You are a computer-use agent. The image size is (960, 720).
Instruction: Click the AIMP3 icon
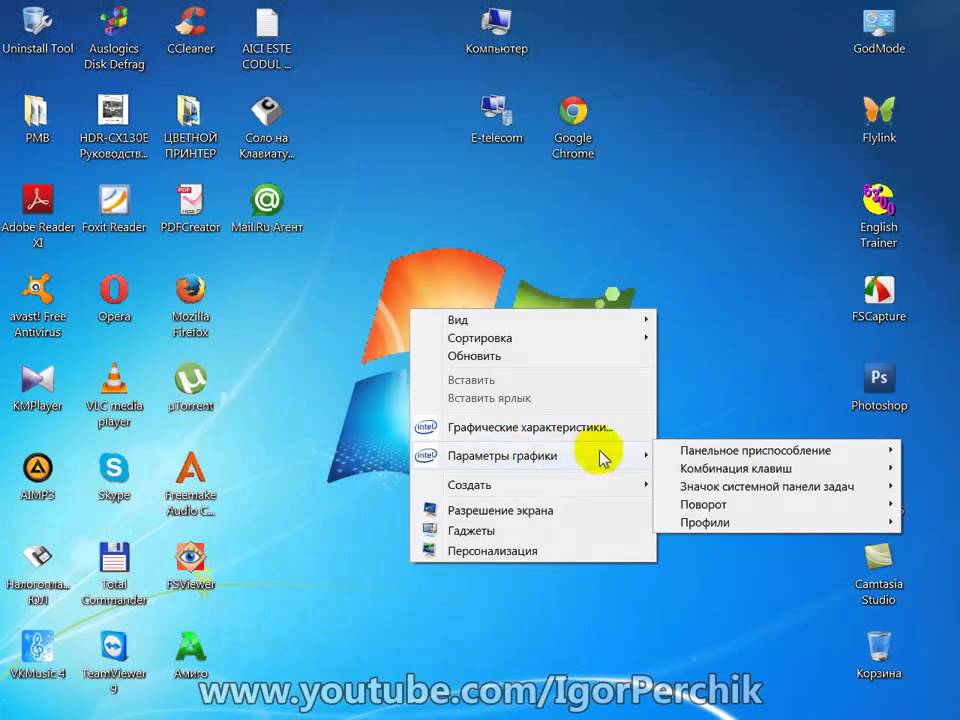point(37,468)
